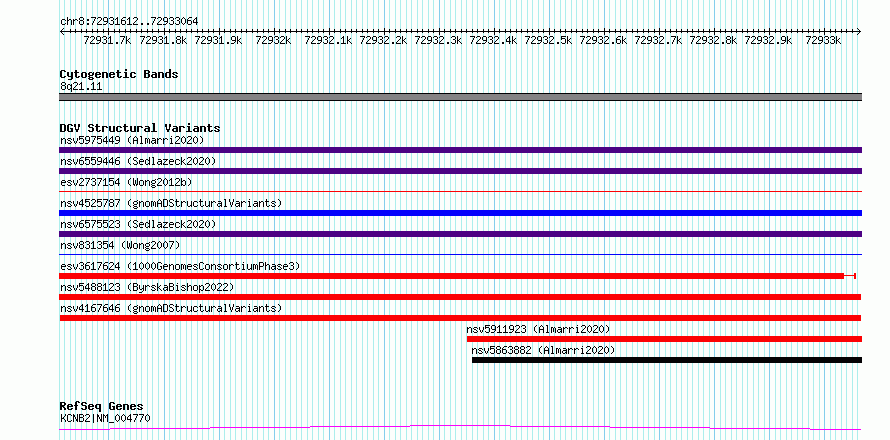Open variant nsv5911923 (Almarri2020) label
890x440 pixels.
pos(538,329)
